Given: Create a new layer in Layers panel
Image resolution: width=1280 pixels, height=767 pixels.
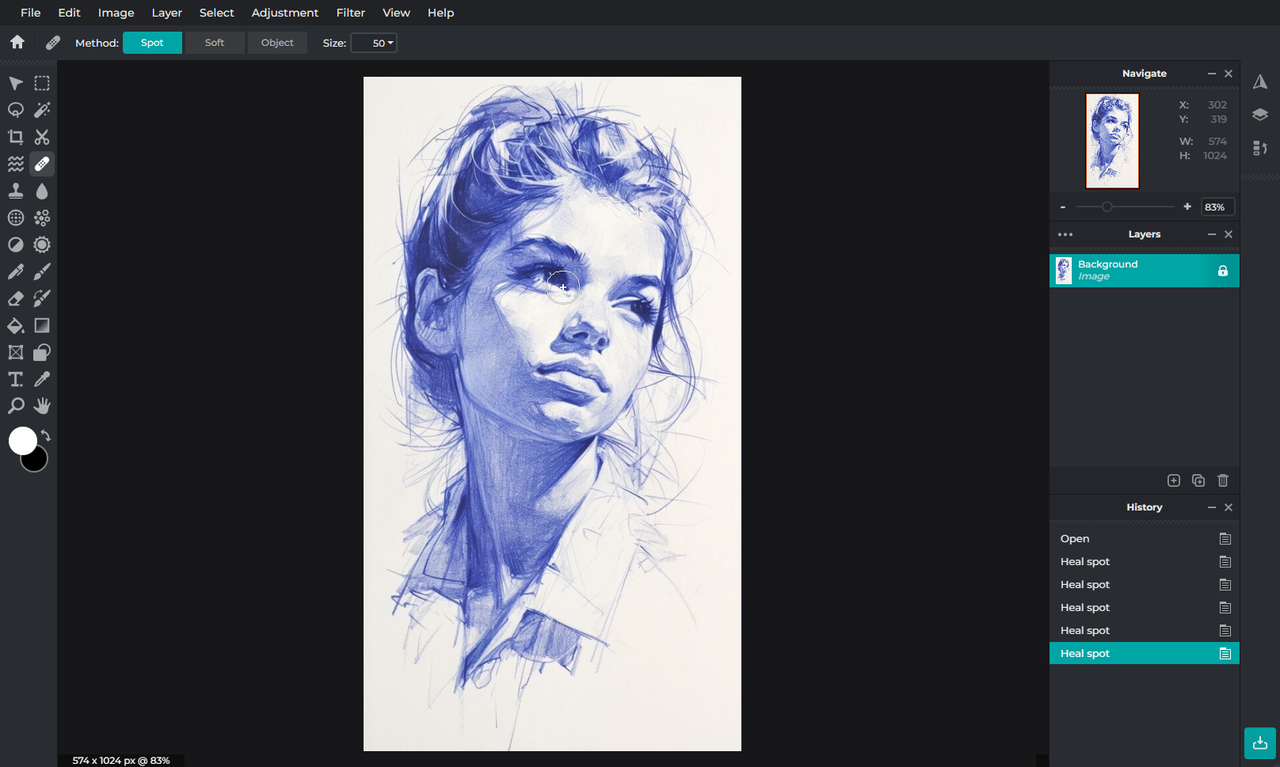Looking at the screenshot, I should [1173, 480].
